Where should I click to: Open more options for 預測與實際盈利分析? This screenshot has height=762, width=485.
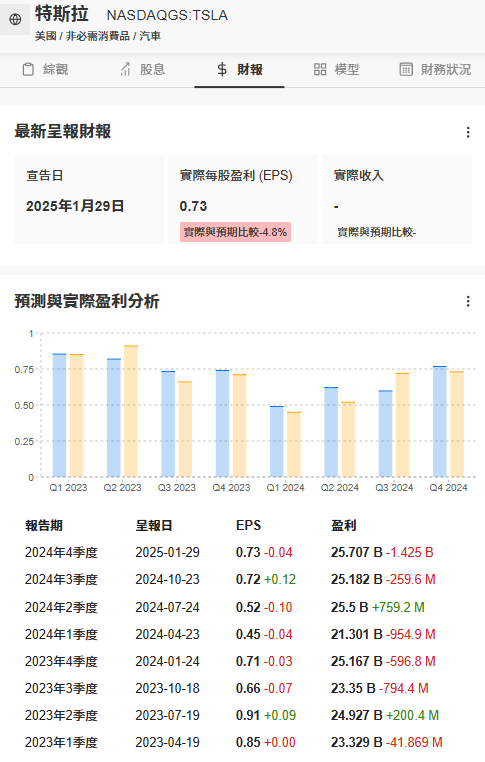click(468, 301)
